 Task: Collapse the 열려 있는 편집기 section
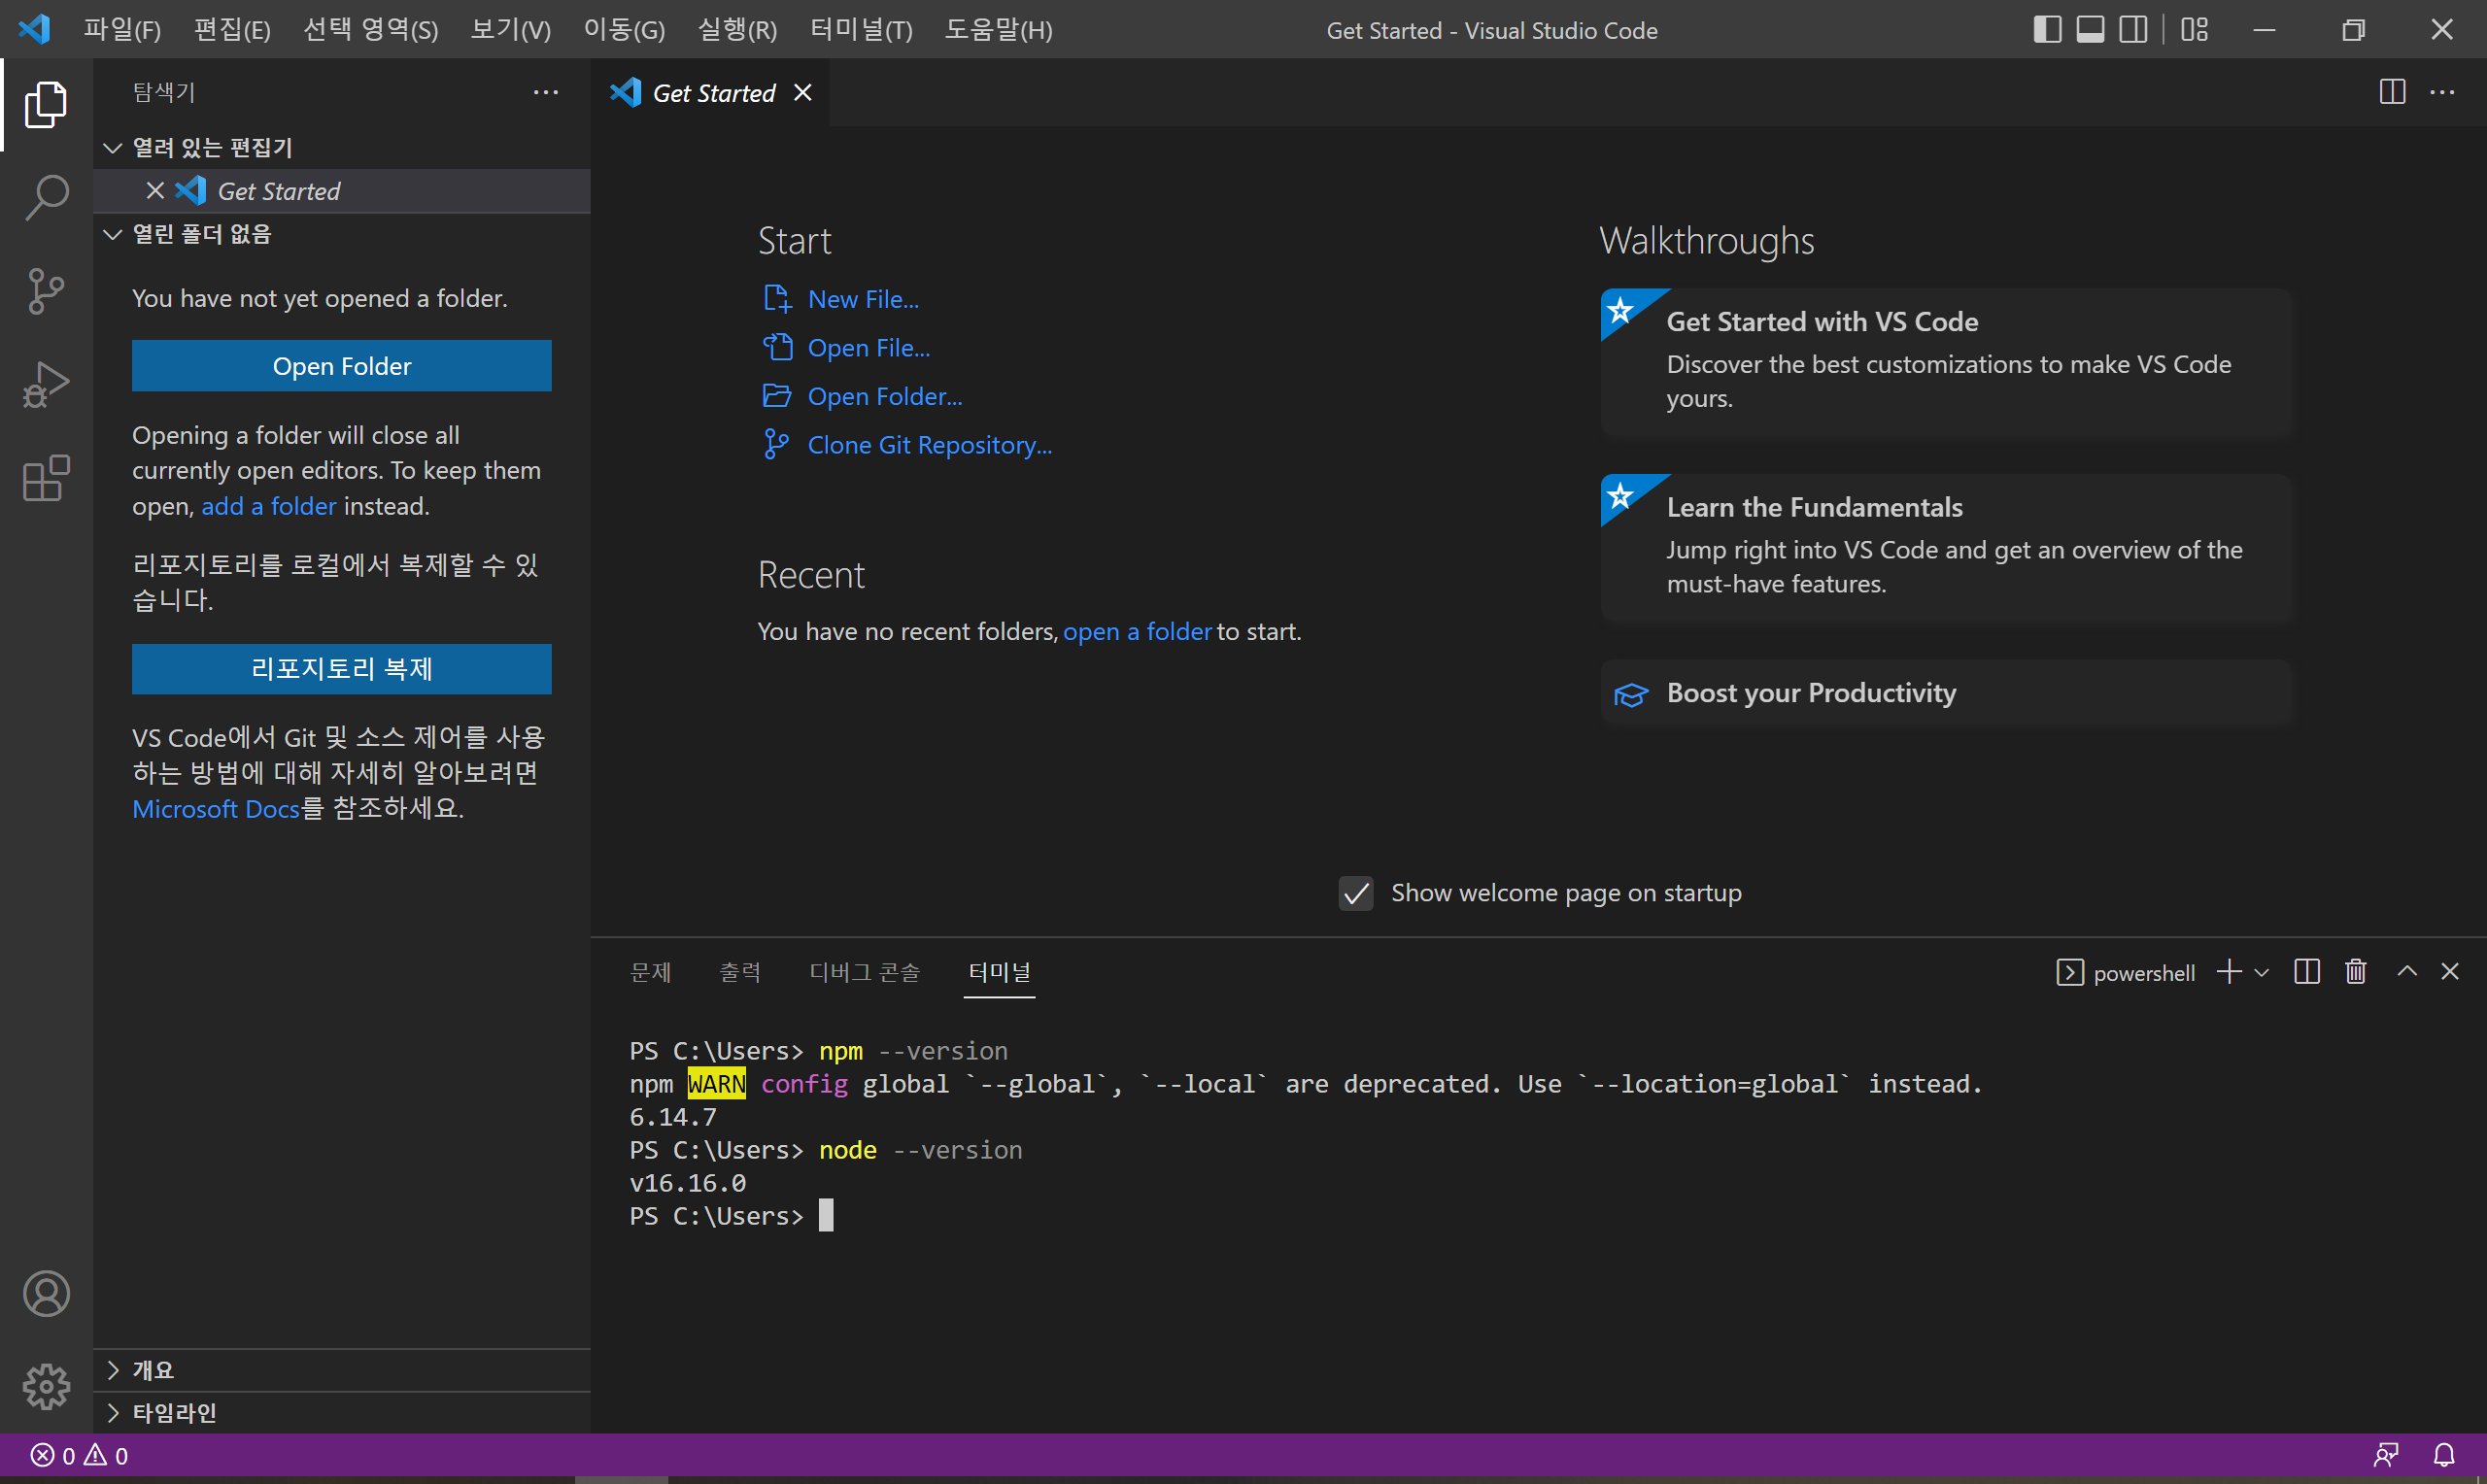click(212, 148)
